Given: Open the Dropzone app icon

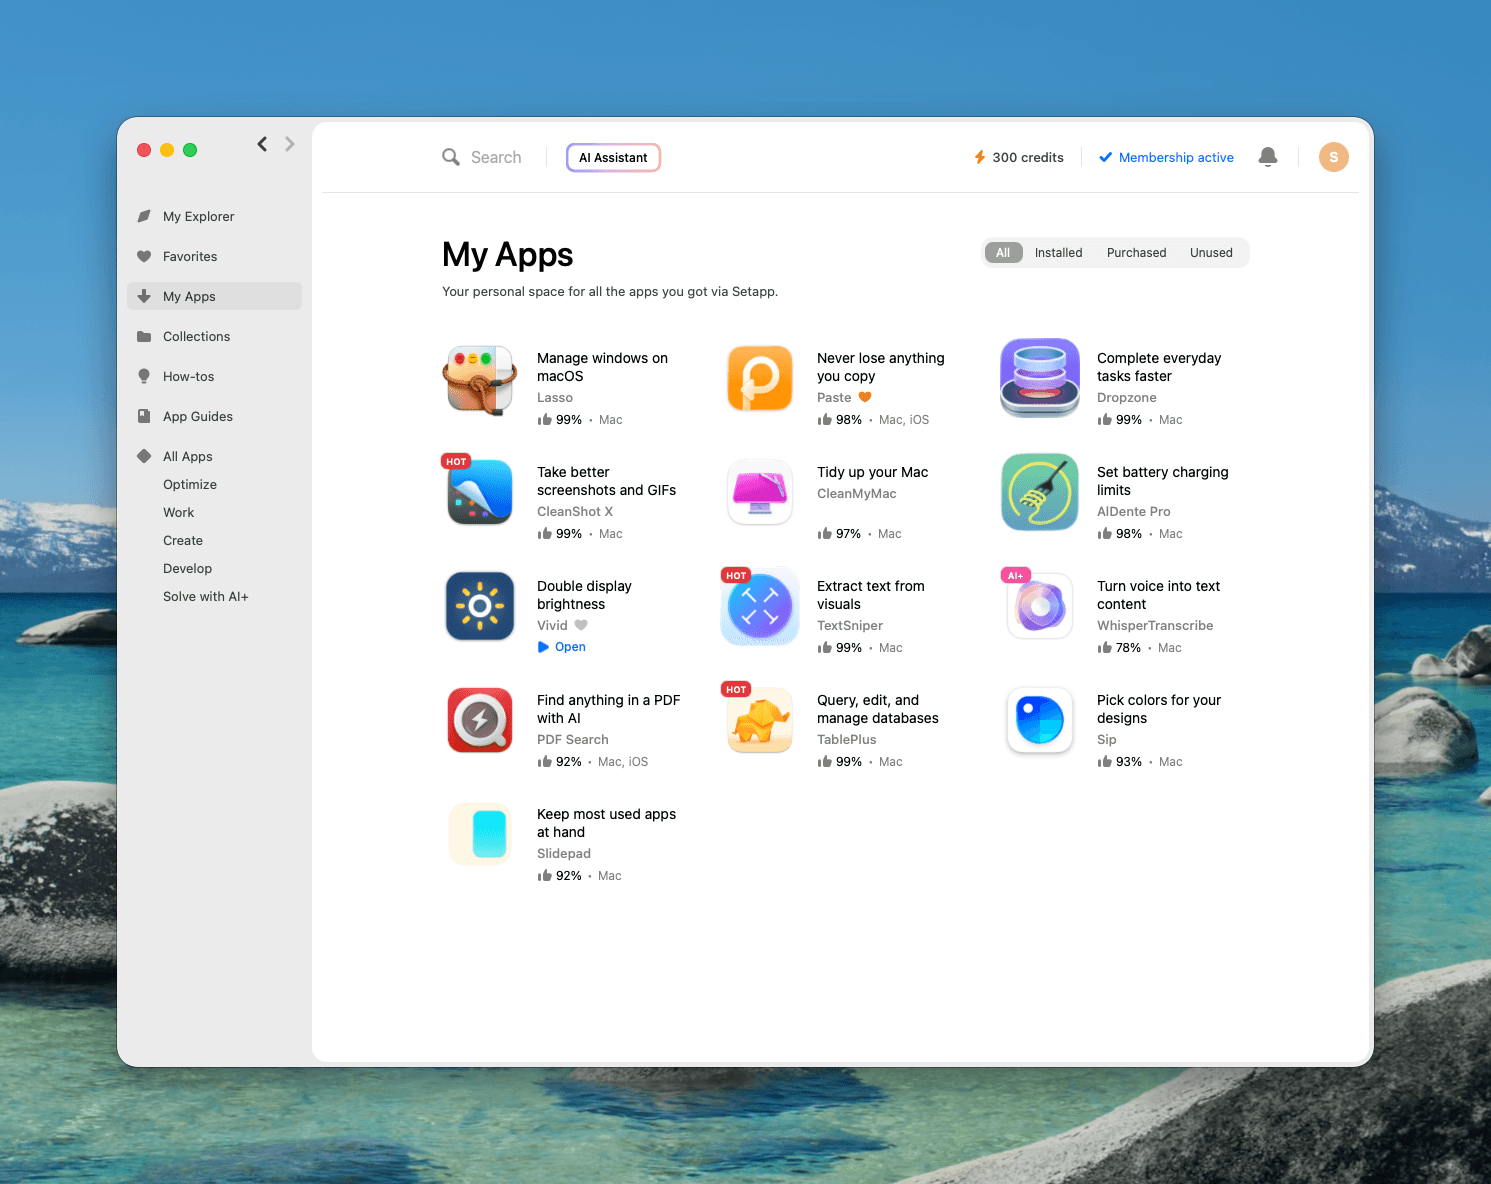Looking at the screenshot, I should coord(1040,378).
